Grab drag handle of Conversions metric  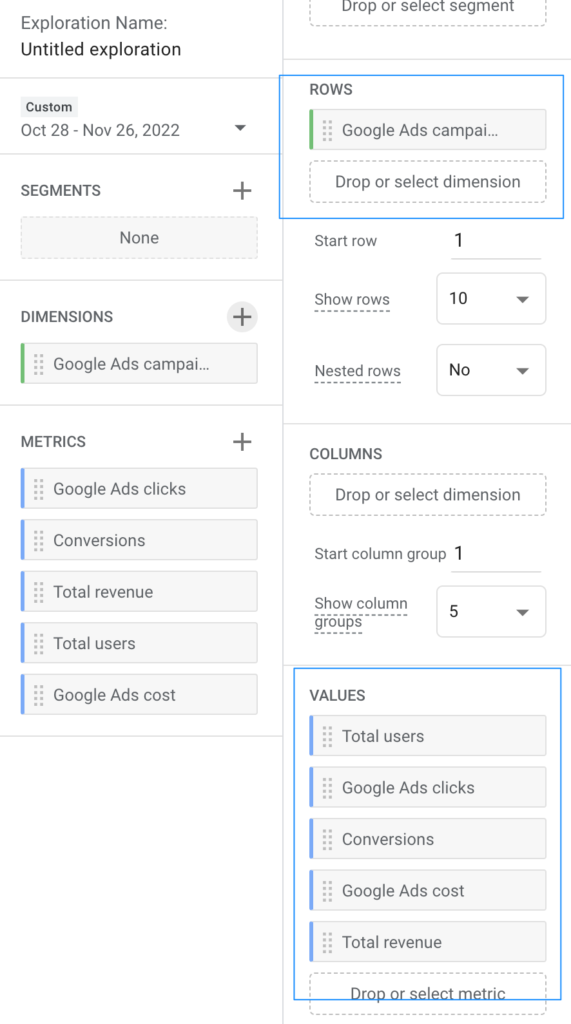(x=39, y=540)
